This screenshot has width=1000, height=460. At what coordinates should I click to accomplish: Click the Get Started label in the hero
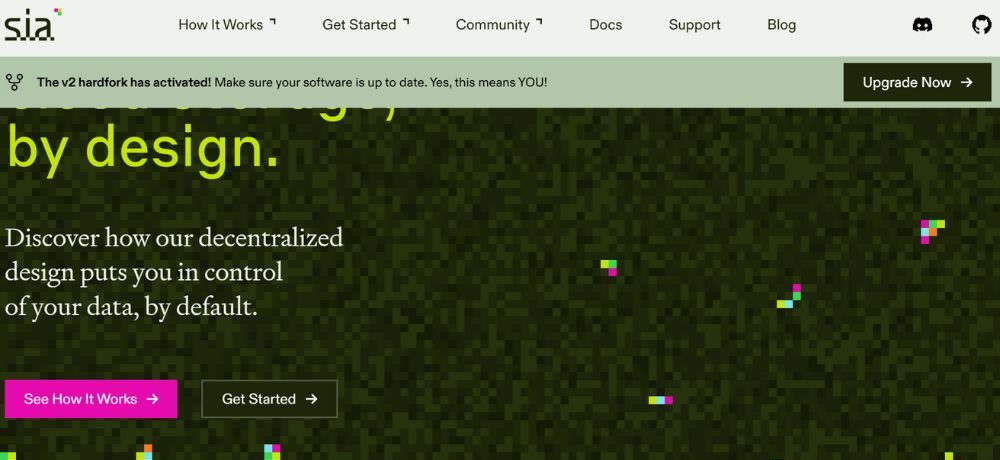tap(259, 399)
